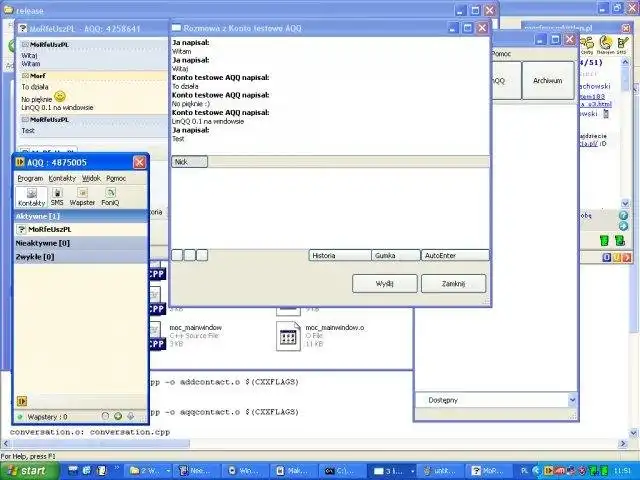640x480 pixels.
Task: Click the Zamknij button
Action: [453, 283]
